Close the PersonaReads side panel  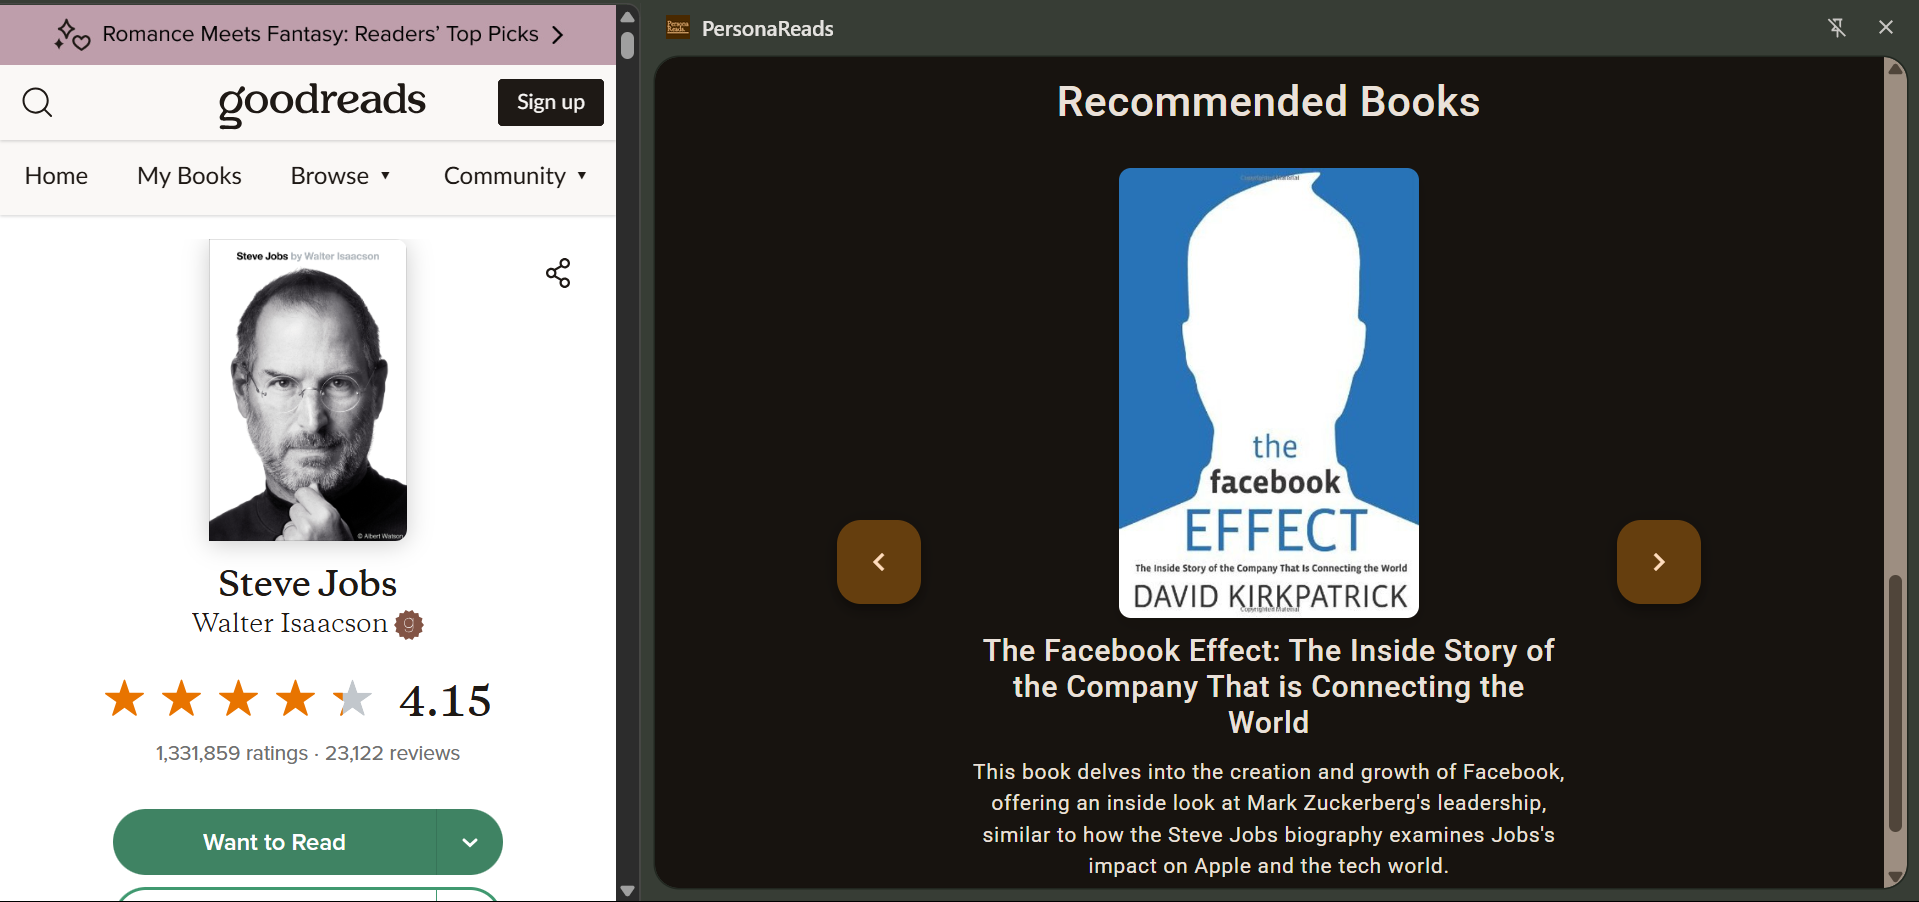coord(1886,27)
